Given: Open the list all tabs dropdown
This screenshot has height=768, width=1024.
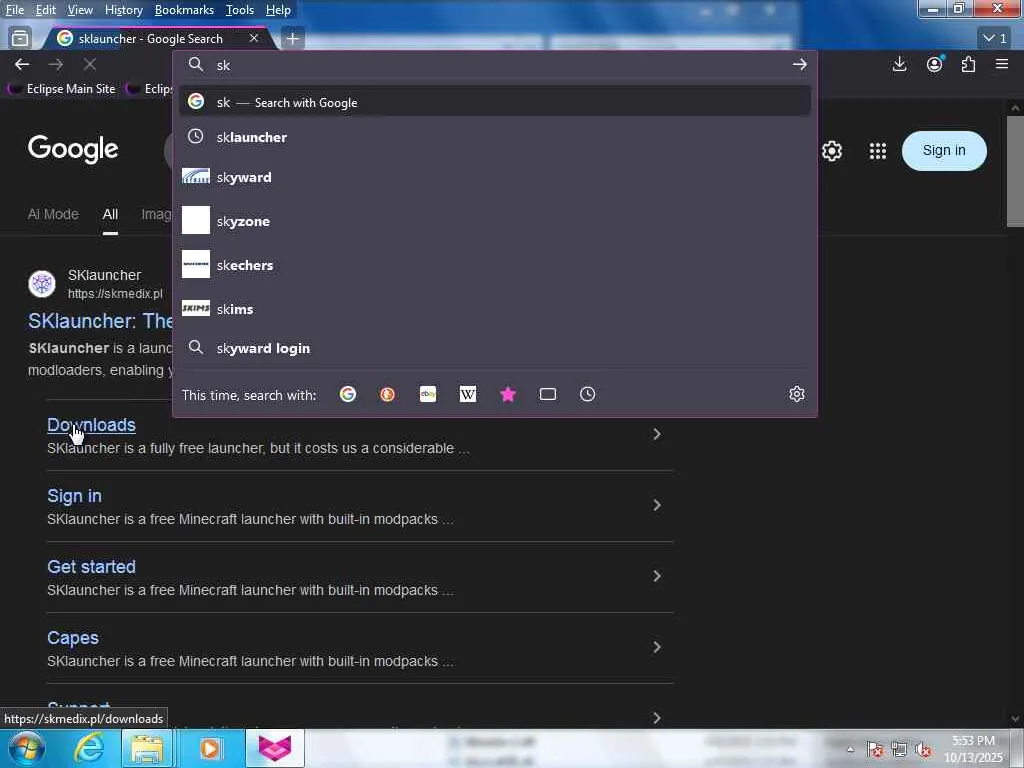Looking at the screenshot, I should pos(994,39).
